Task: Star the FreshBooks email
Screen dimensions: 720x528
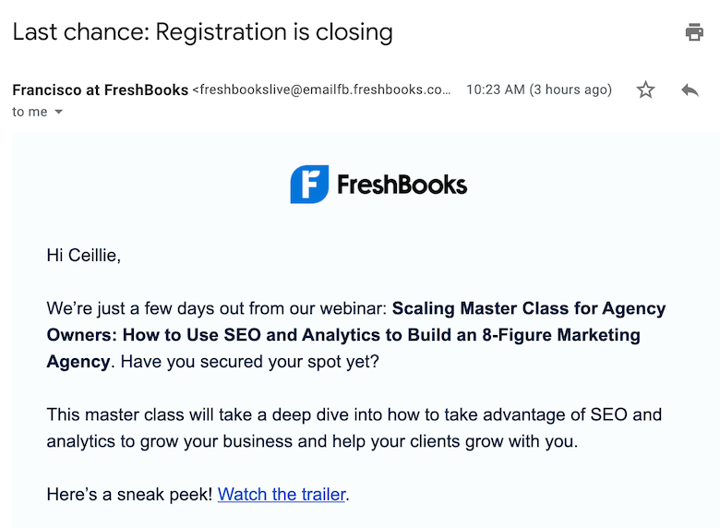Action: click(646, 90)
